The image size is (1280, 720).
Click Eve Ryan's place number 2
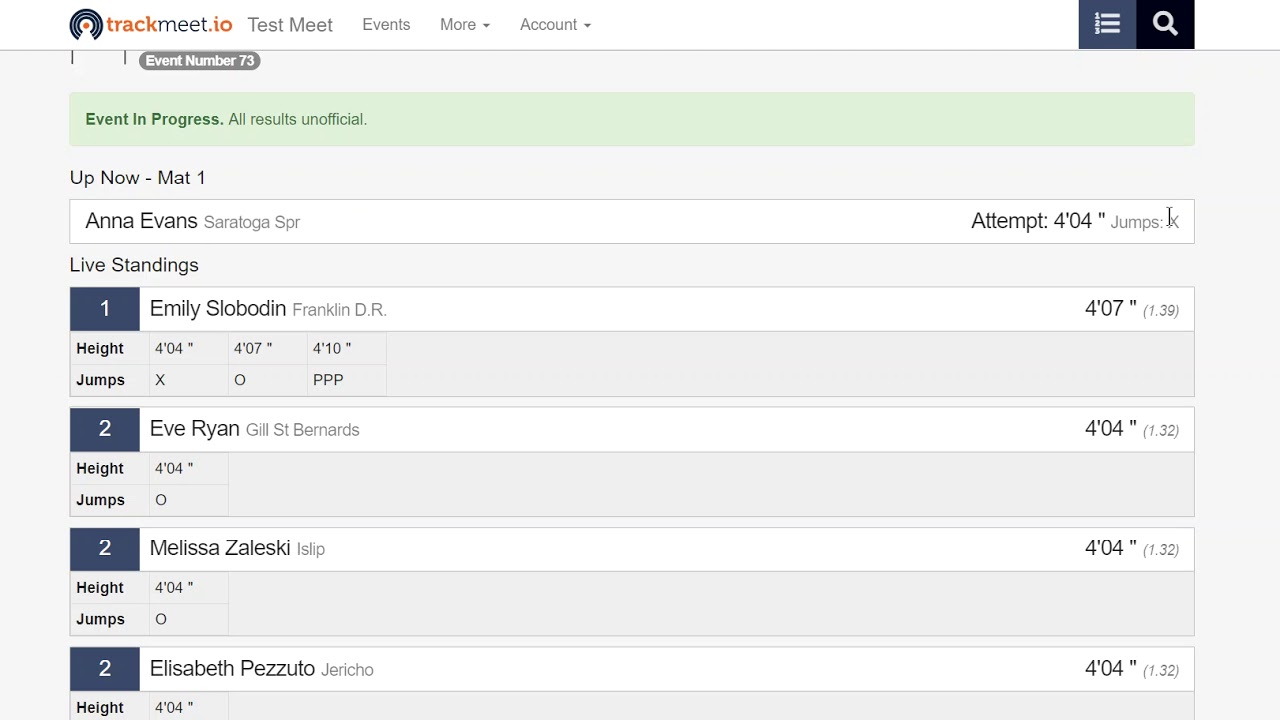(x=105, y=429)
